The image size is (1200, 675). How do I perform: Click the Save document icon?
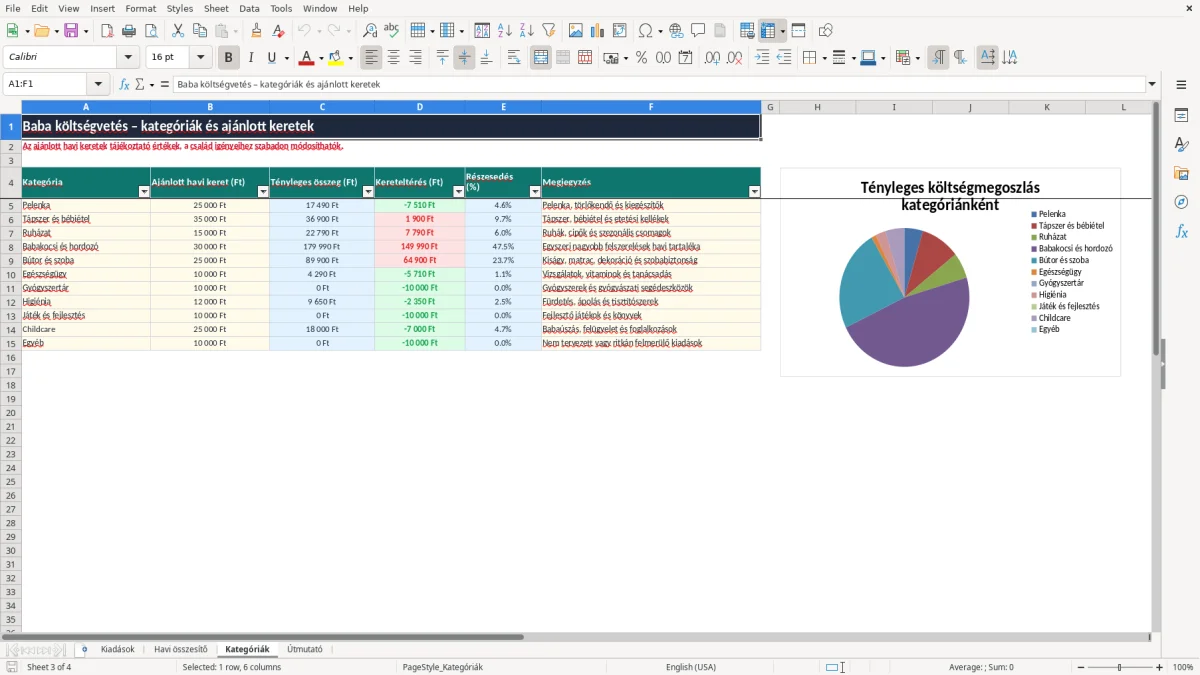(x=71, y=31)
